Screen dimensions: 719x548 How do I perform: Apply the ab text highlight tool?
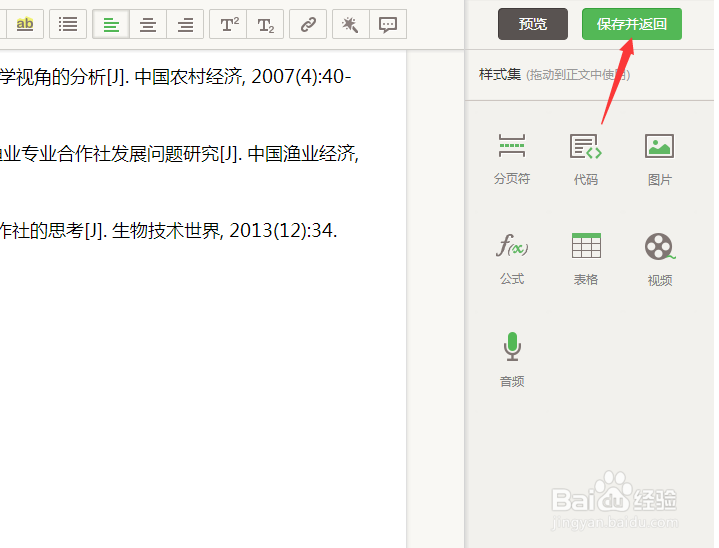coord(25,24)
